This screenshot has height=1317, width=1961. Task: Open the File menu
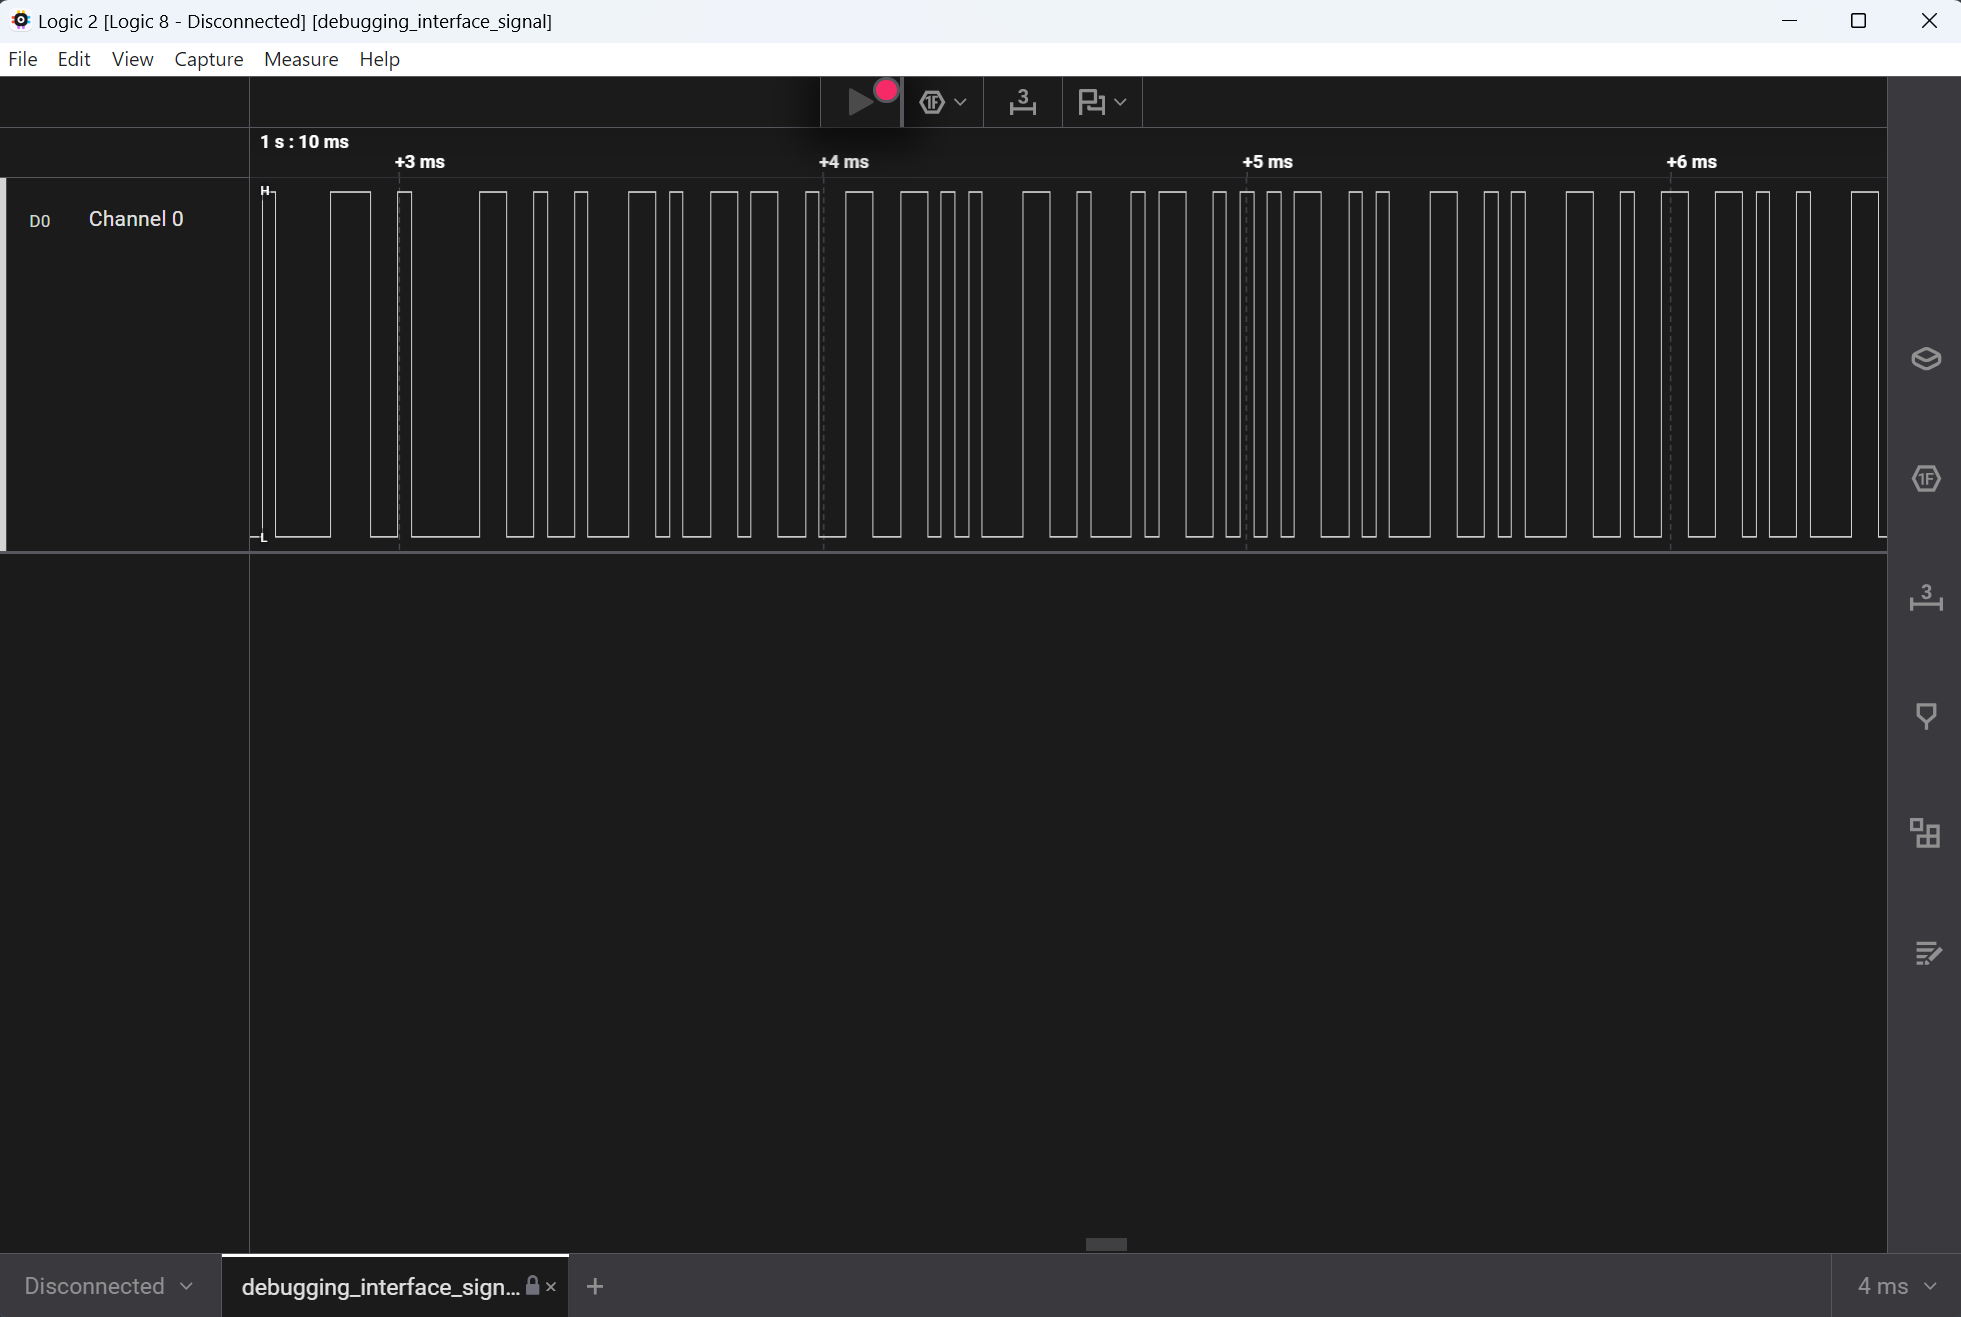pos(23,59)
